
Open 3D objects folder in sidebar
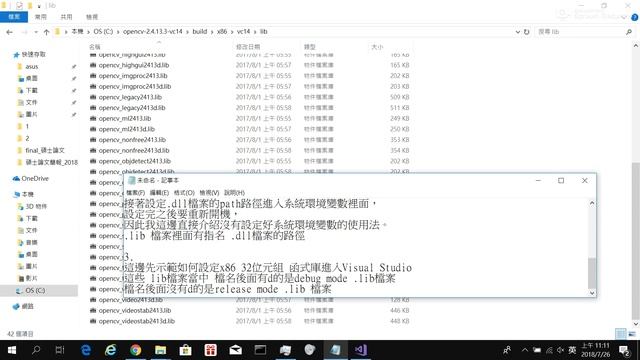point(36,207)
